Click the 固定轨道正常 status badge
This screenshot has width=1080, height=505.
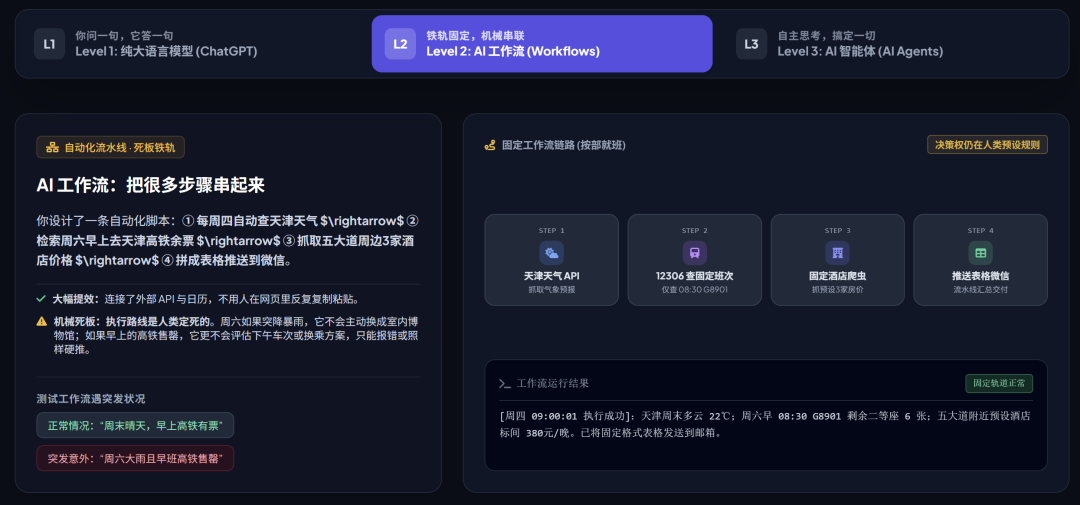pyautogui.click(x=999, y=384)
